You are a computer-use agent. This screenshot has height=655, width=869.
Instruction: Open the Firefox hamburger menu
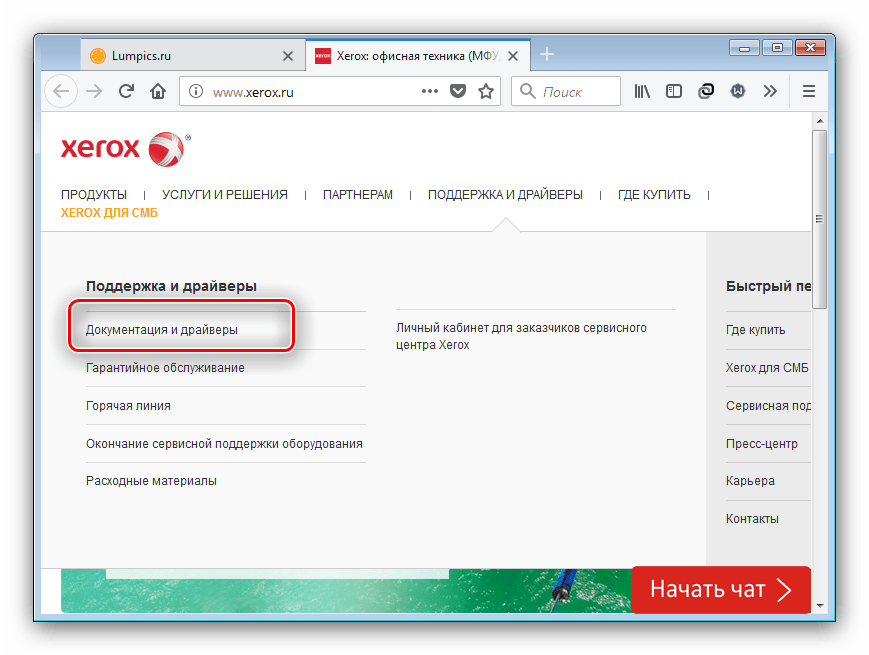808,91
